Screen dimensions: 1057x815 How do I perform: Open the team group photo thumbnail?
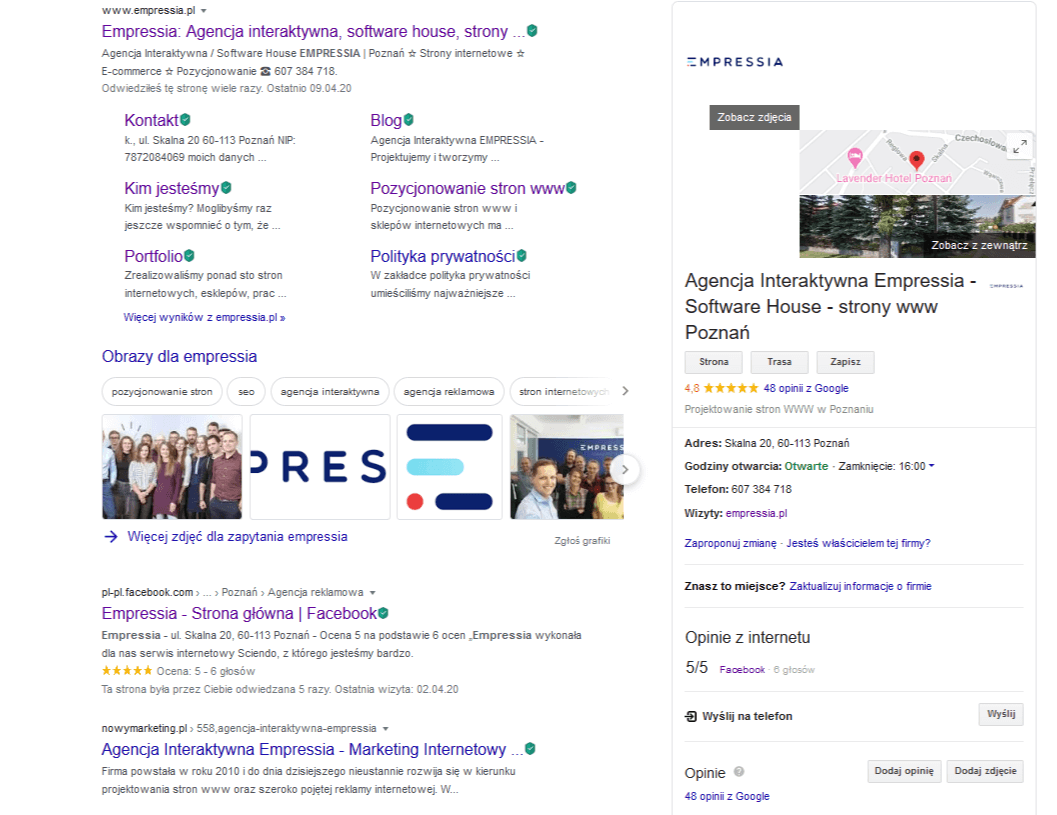172,466
